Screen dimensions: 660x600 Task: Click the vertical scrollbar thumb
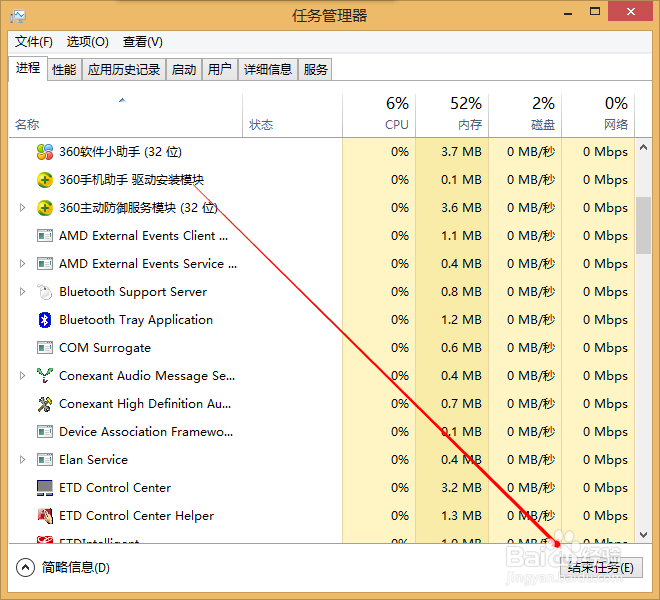point(643,225)
